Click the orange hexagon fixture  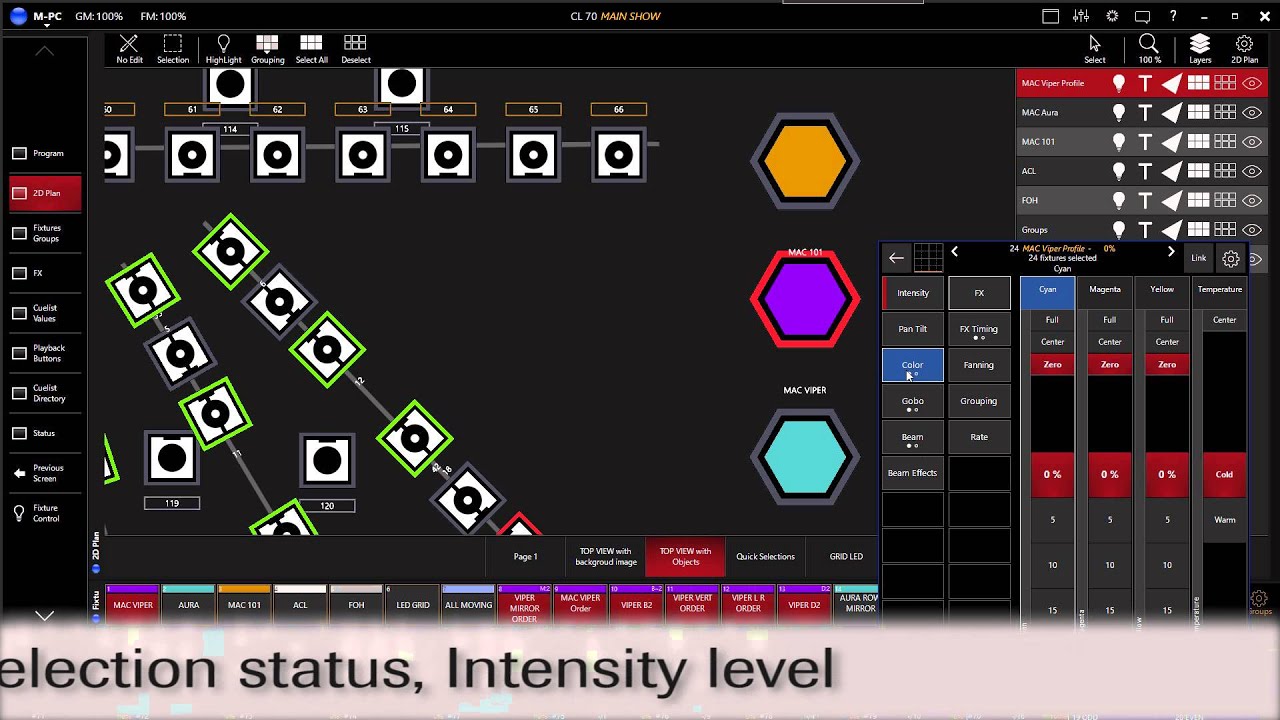tap(805, 161)
